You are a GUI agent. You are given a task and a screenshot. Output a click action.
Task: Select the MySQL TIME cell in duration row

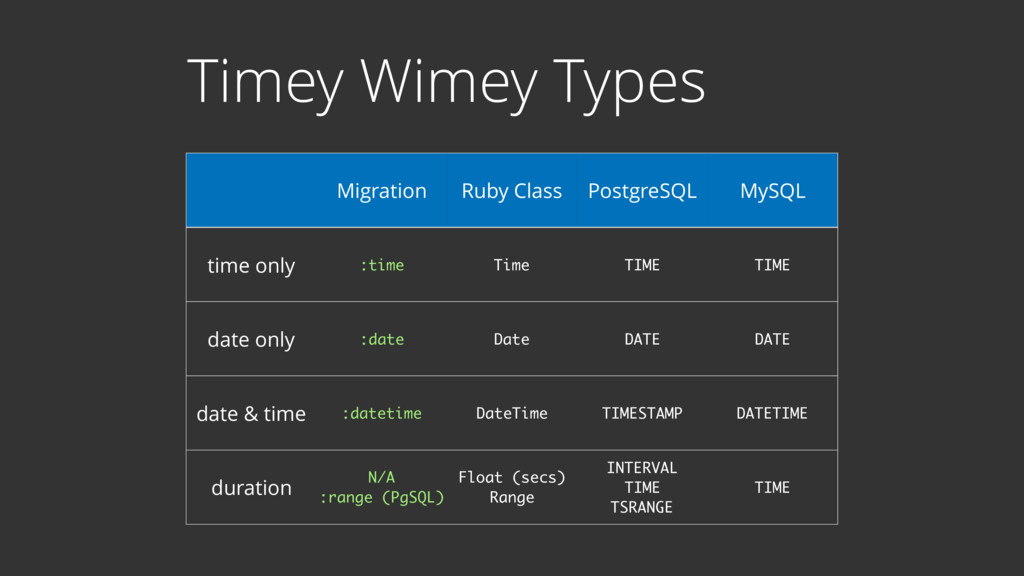(x=772, y=488)
